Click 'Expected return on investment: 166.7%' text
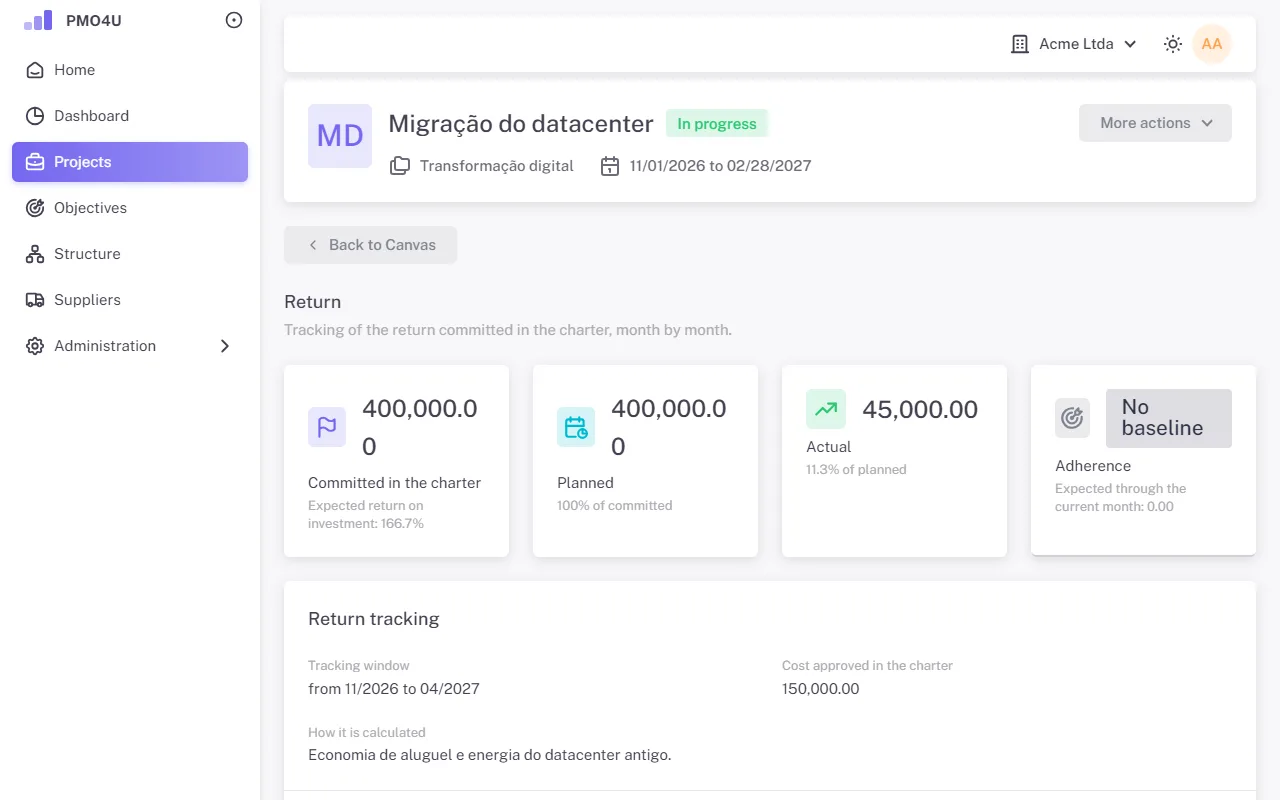This screenshot has height=800, width=1280. click(366, 514)
